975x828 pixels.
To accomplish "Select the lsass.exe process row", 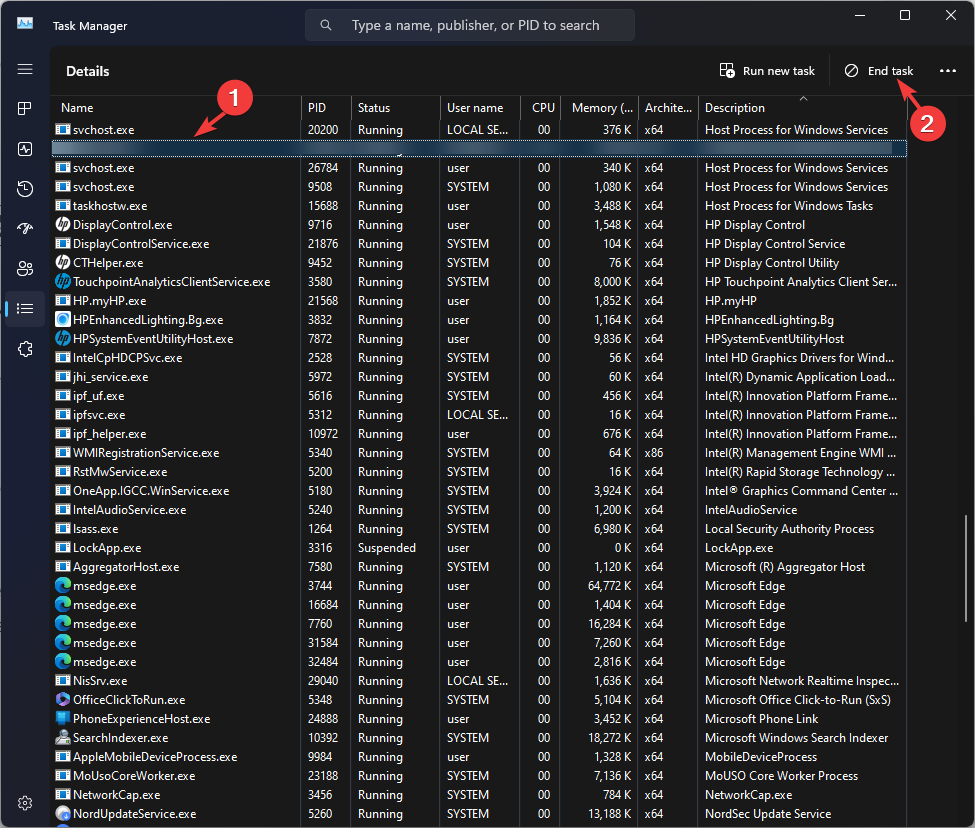I will tap(96, 529).
